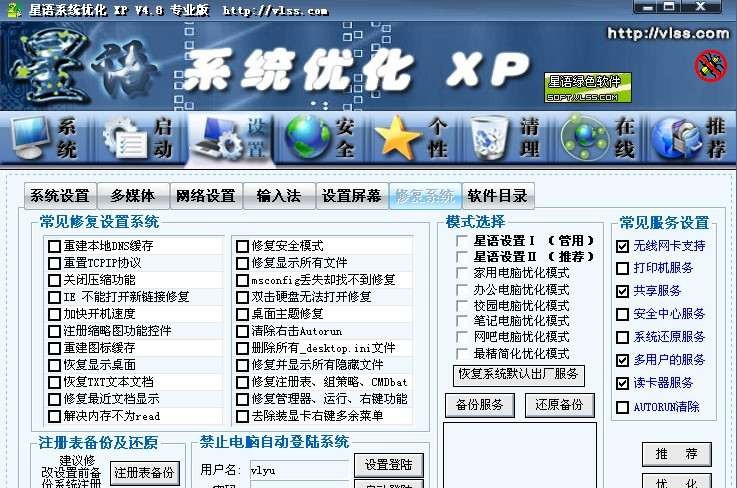This screenshot has height=488, width=737.
Task: Choose 最精简化优化模式
Action: 462,354
